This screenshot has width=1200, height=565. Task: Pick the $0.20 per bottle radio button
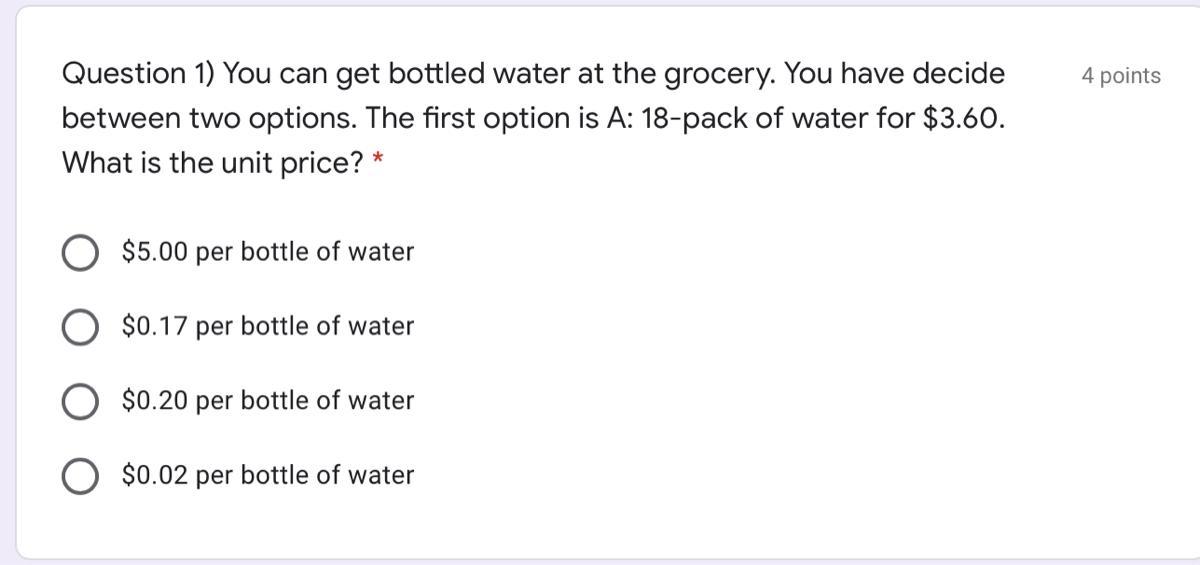80,401
